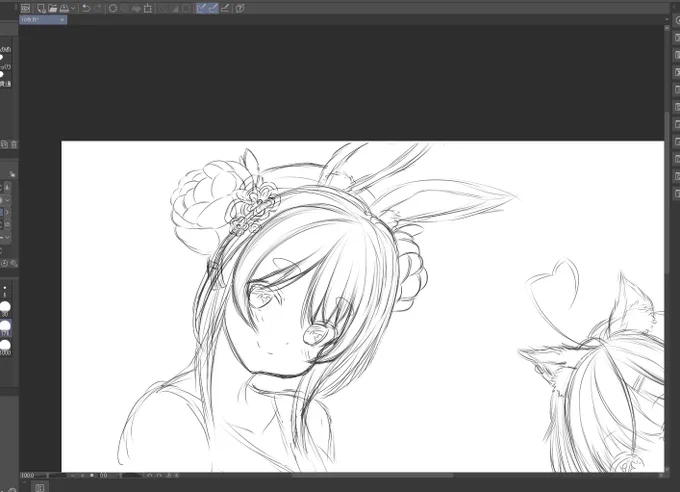Click the invert selection toolbar icon
The height and width of the screenshot is (492, 680).
point(175,8)
